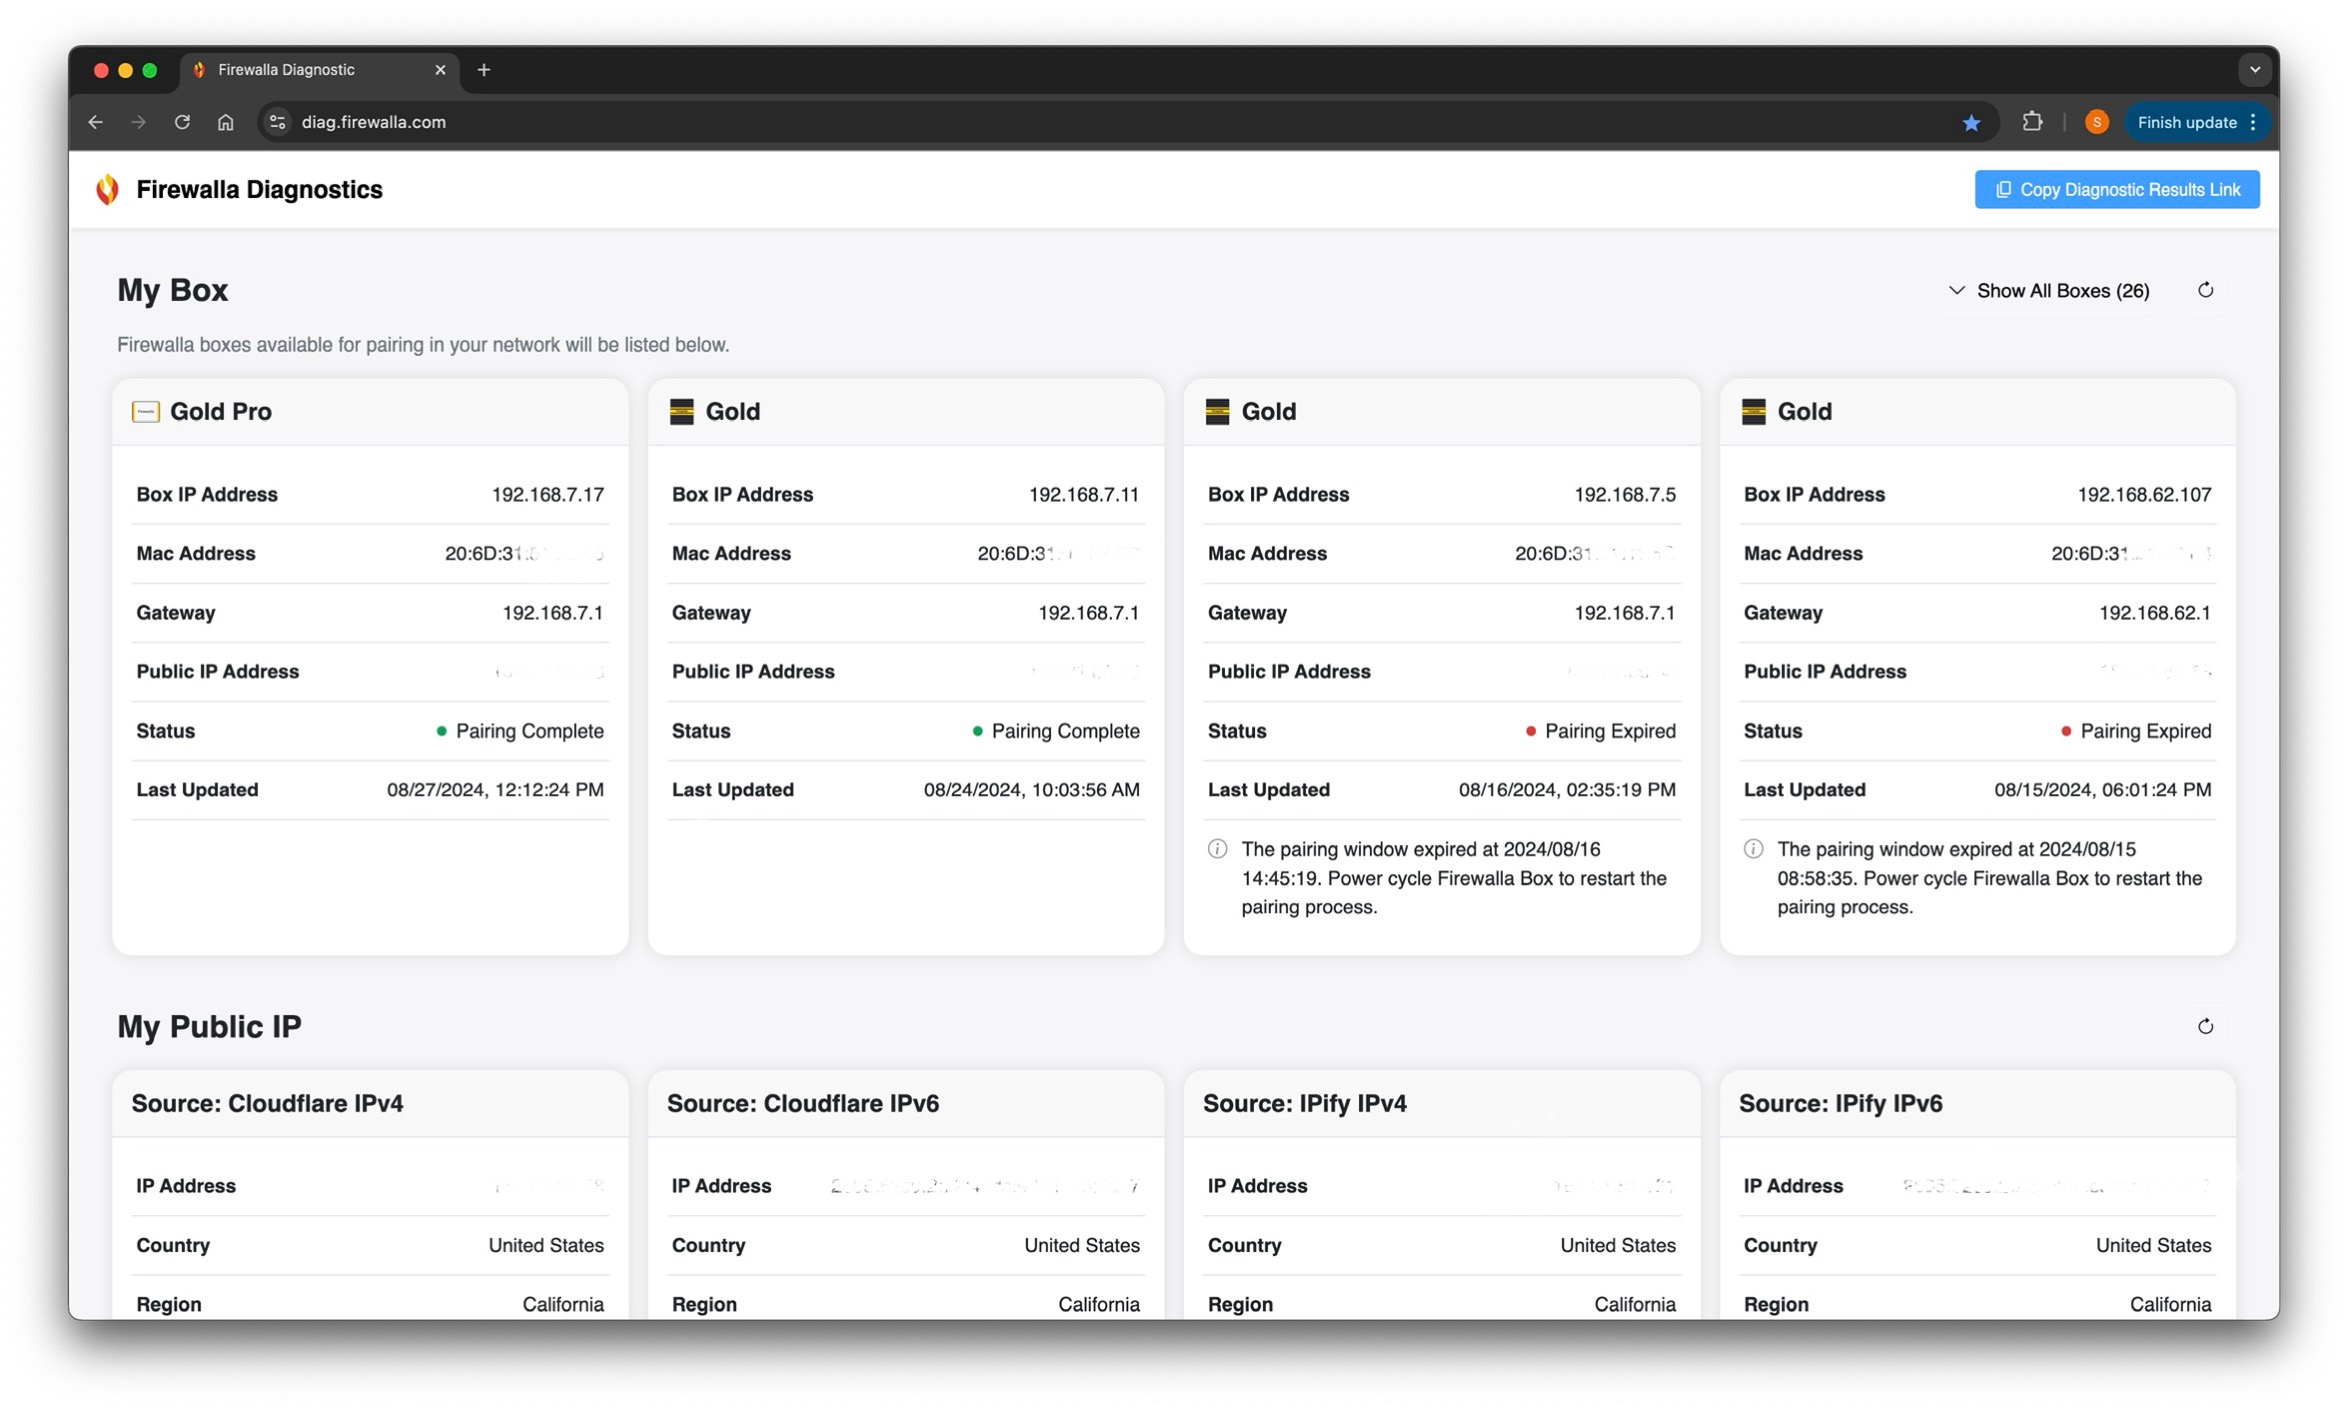Refresh the My Box section
The image size is (2347, 1410).
[x=2204, y=290]
